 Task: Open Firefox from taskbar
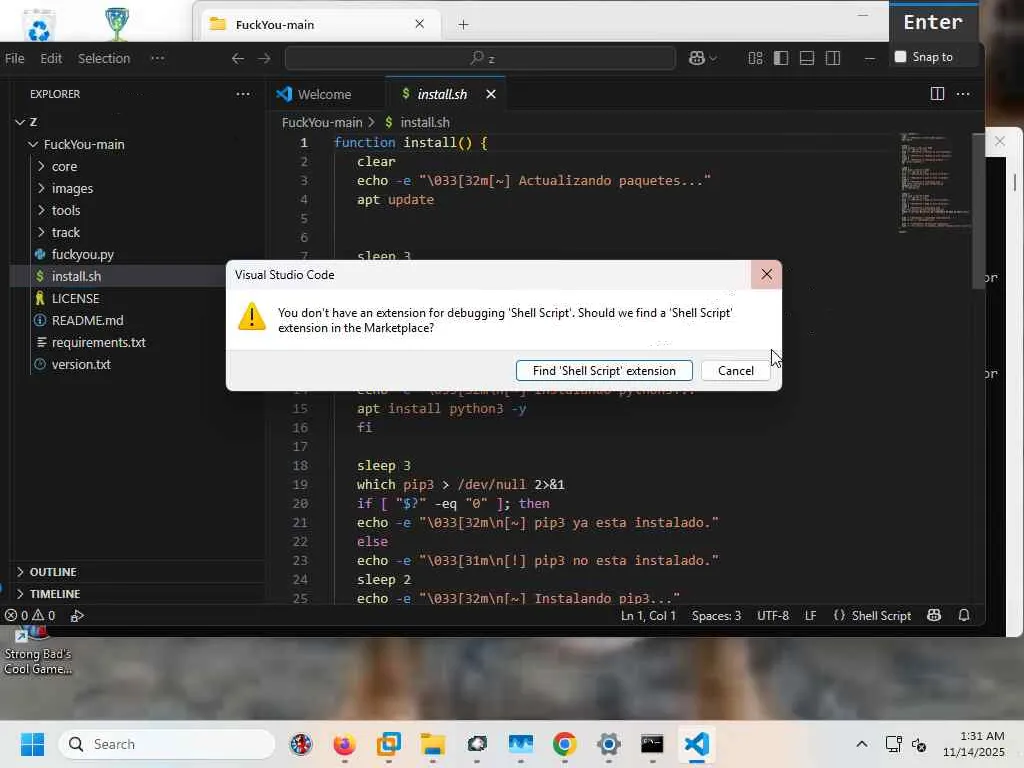tap(344, 744)
